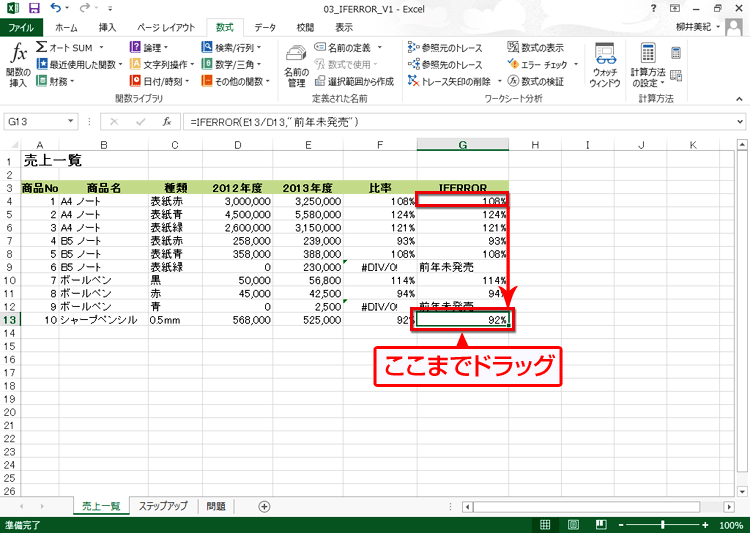Image resolution: width=750 pixels, height=533 pixels.
Task: Add a new sheet with the plus button
Action: pyautogui.click(x=264, y=506)
